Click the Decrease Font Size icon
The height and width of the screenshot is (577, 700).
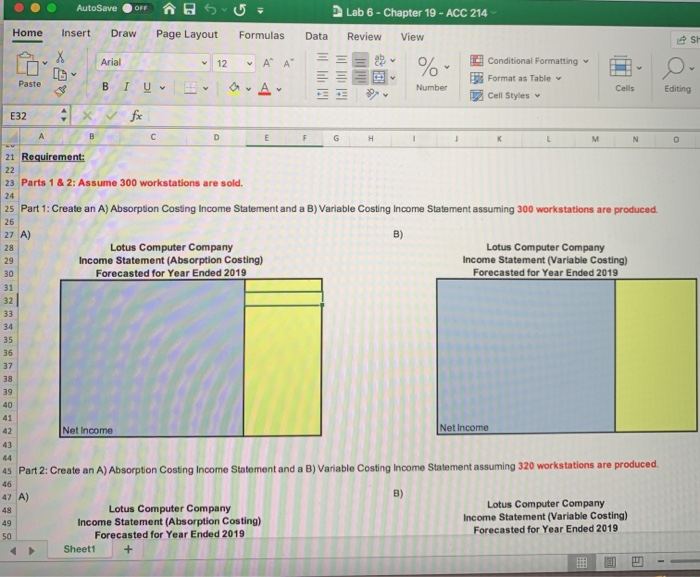289,64
